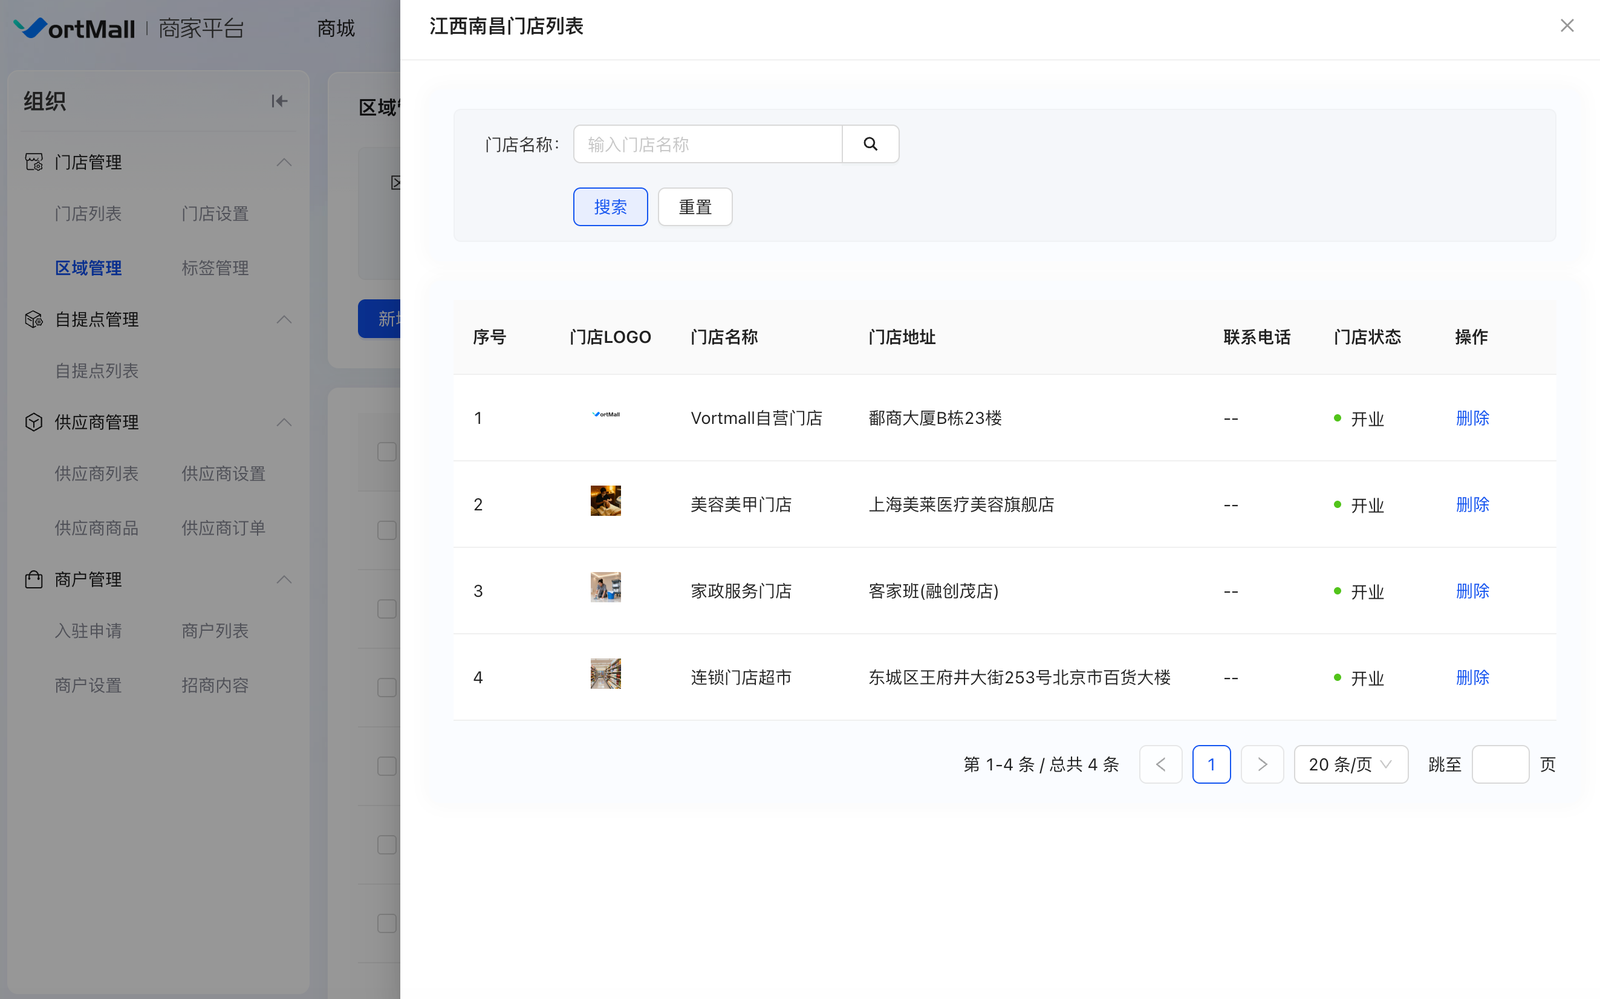Click the 自提点管理 box icon
The width and height of the screenshot is (1600, 999).
coord(34,319)
